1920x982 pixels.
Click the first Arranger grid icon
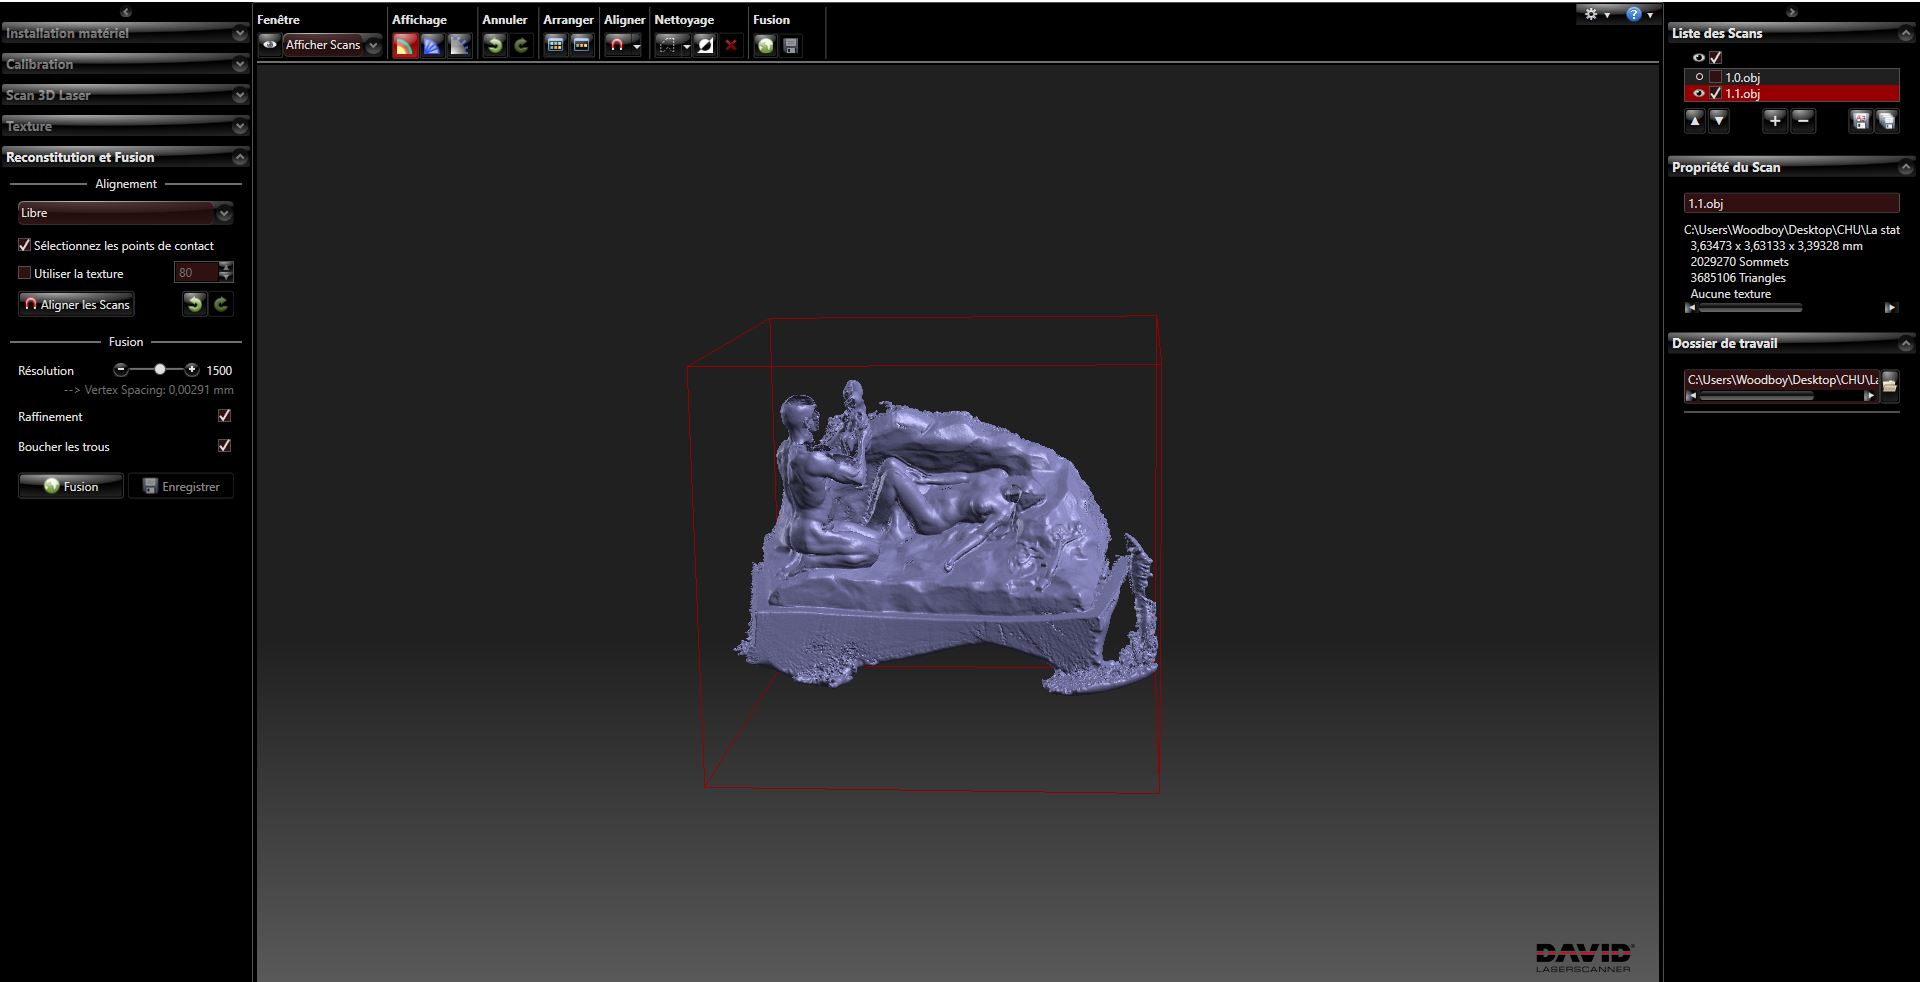coord(555,45)
